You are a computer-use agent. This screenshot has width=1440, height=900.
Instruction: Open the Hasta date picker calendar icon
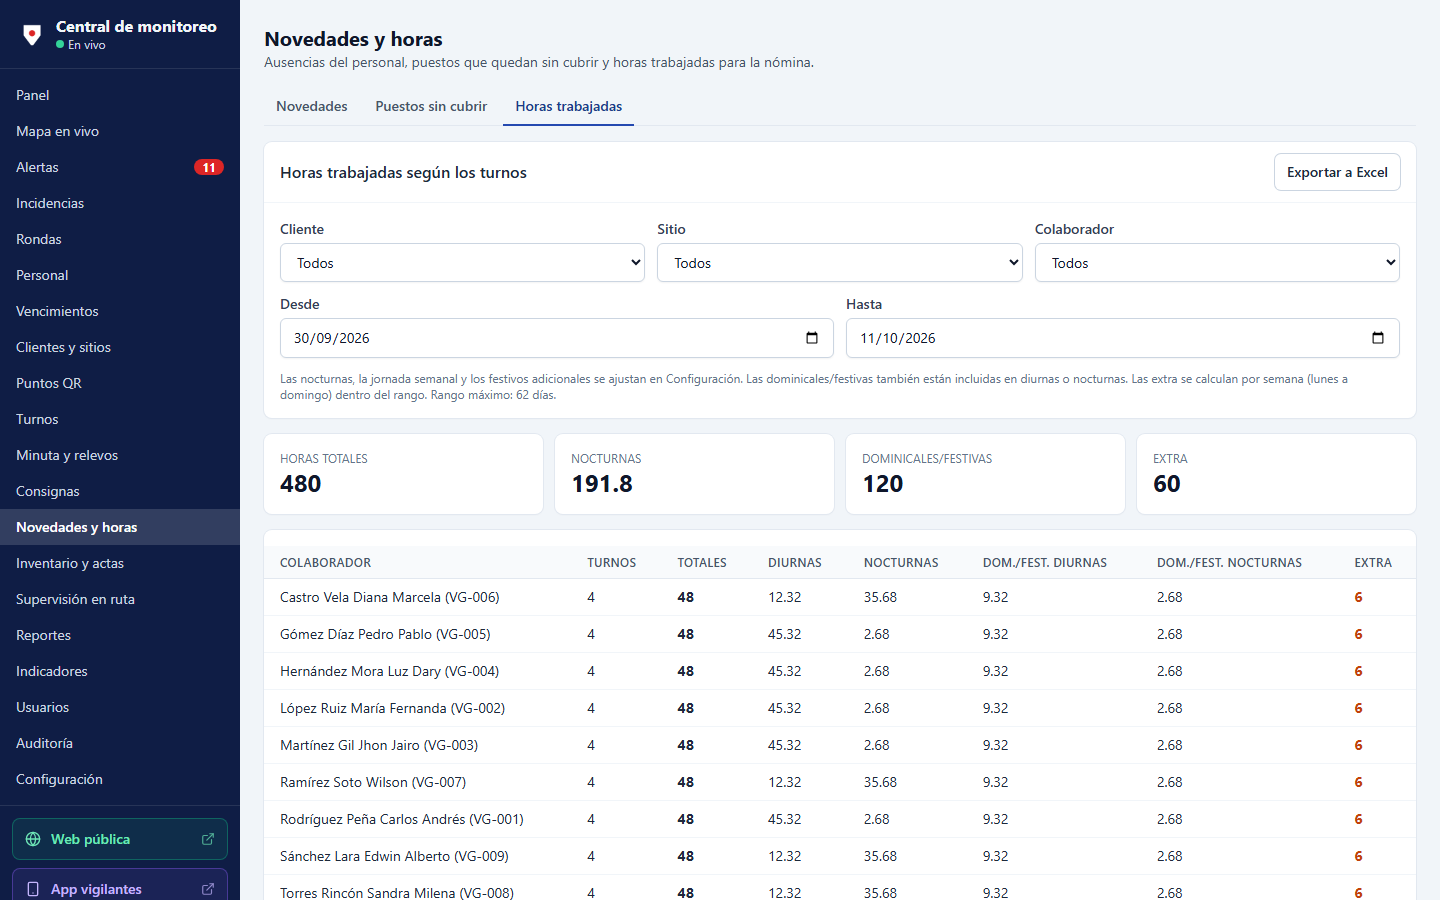(1378, 338)
